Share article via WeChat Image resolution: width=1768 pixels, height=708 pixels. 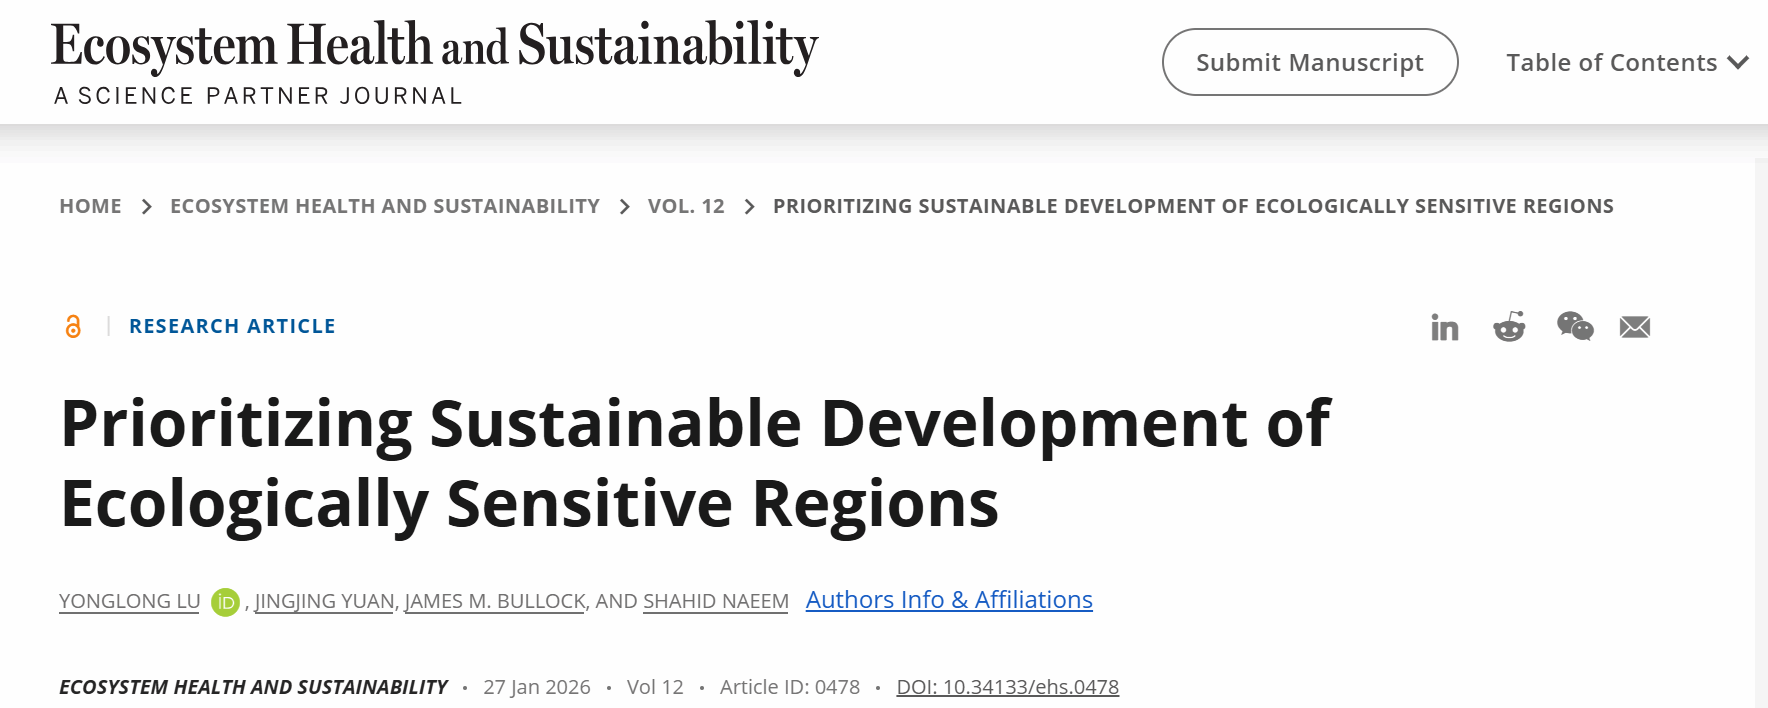coord(1574,326)
